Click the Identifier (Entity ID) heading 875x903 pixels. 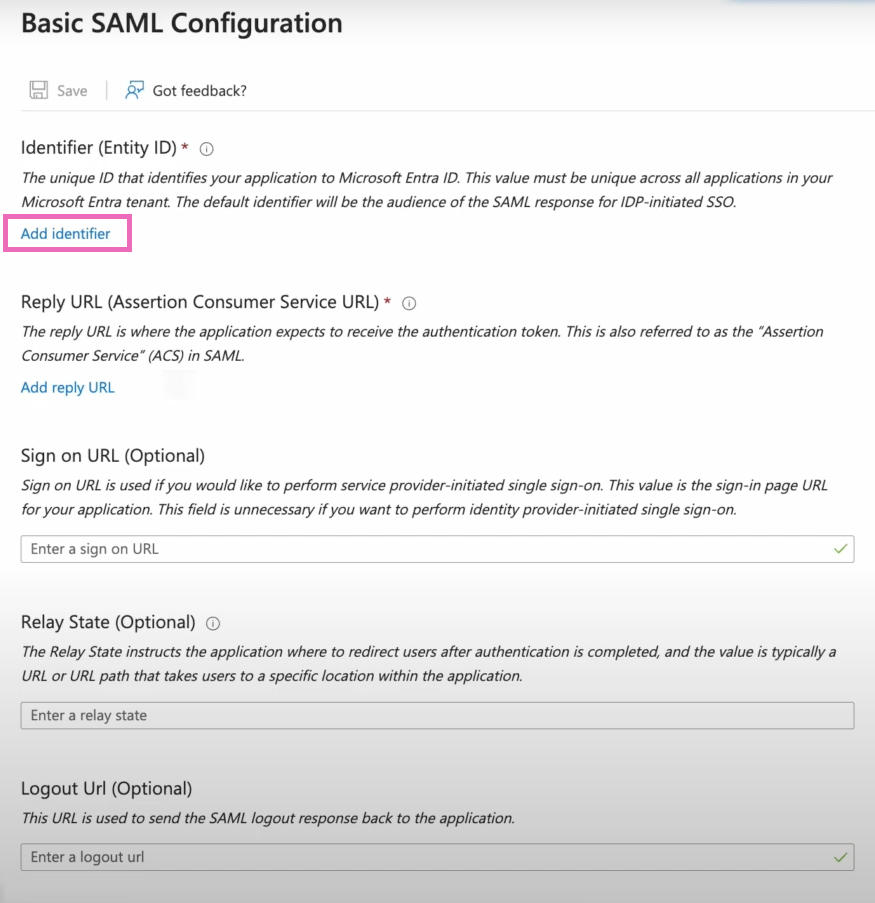tap(99, 148)
